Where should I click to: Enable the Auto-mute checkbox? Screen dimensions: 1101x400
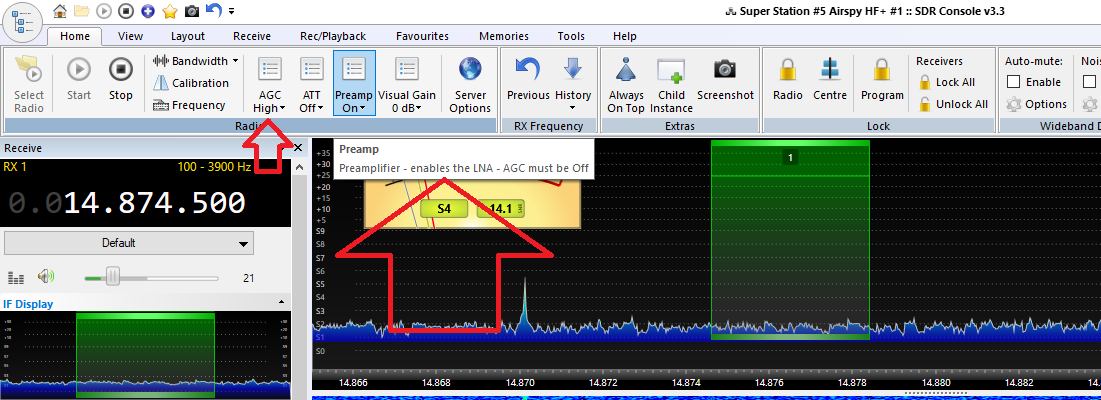1014,82
